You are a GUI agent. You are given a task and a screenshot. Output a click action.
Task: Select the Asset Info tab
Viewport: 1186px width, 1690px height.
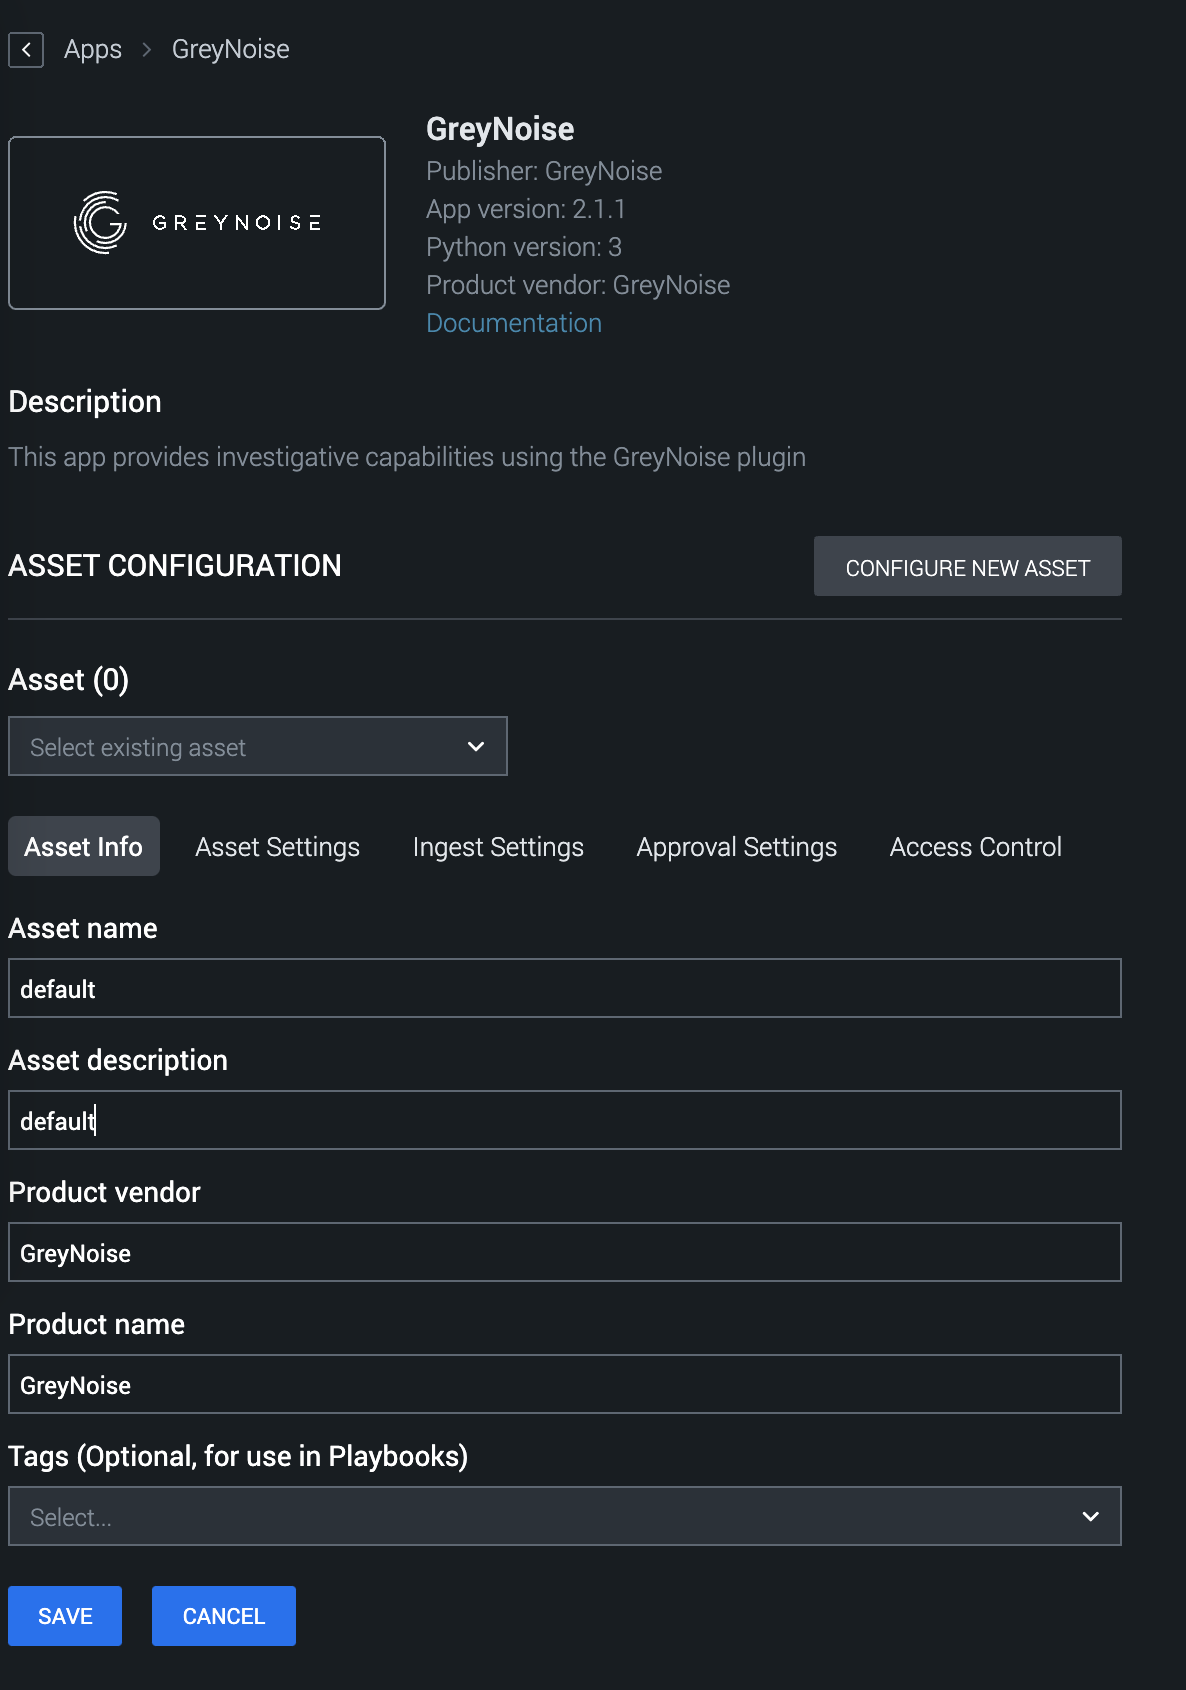tap(84, 847)
